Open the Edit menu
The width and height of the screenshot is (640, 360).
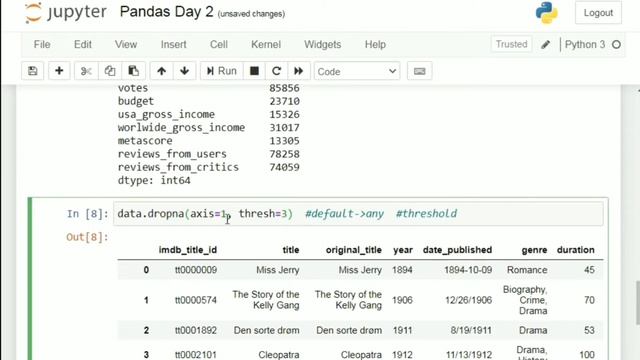(x=82, y=44)
